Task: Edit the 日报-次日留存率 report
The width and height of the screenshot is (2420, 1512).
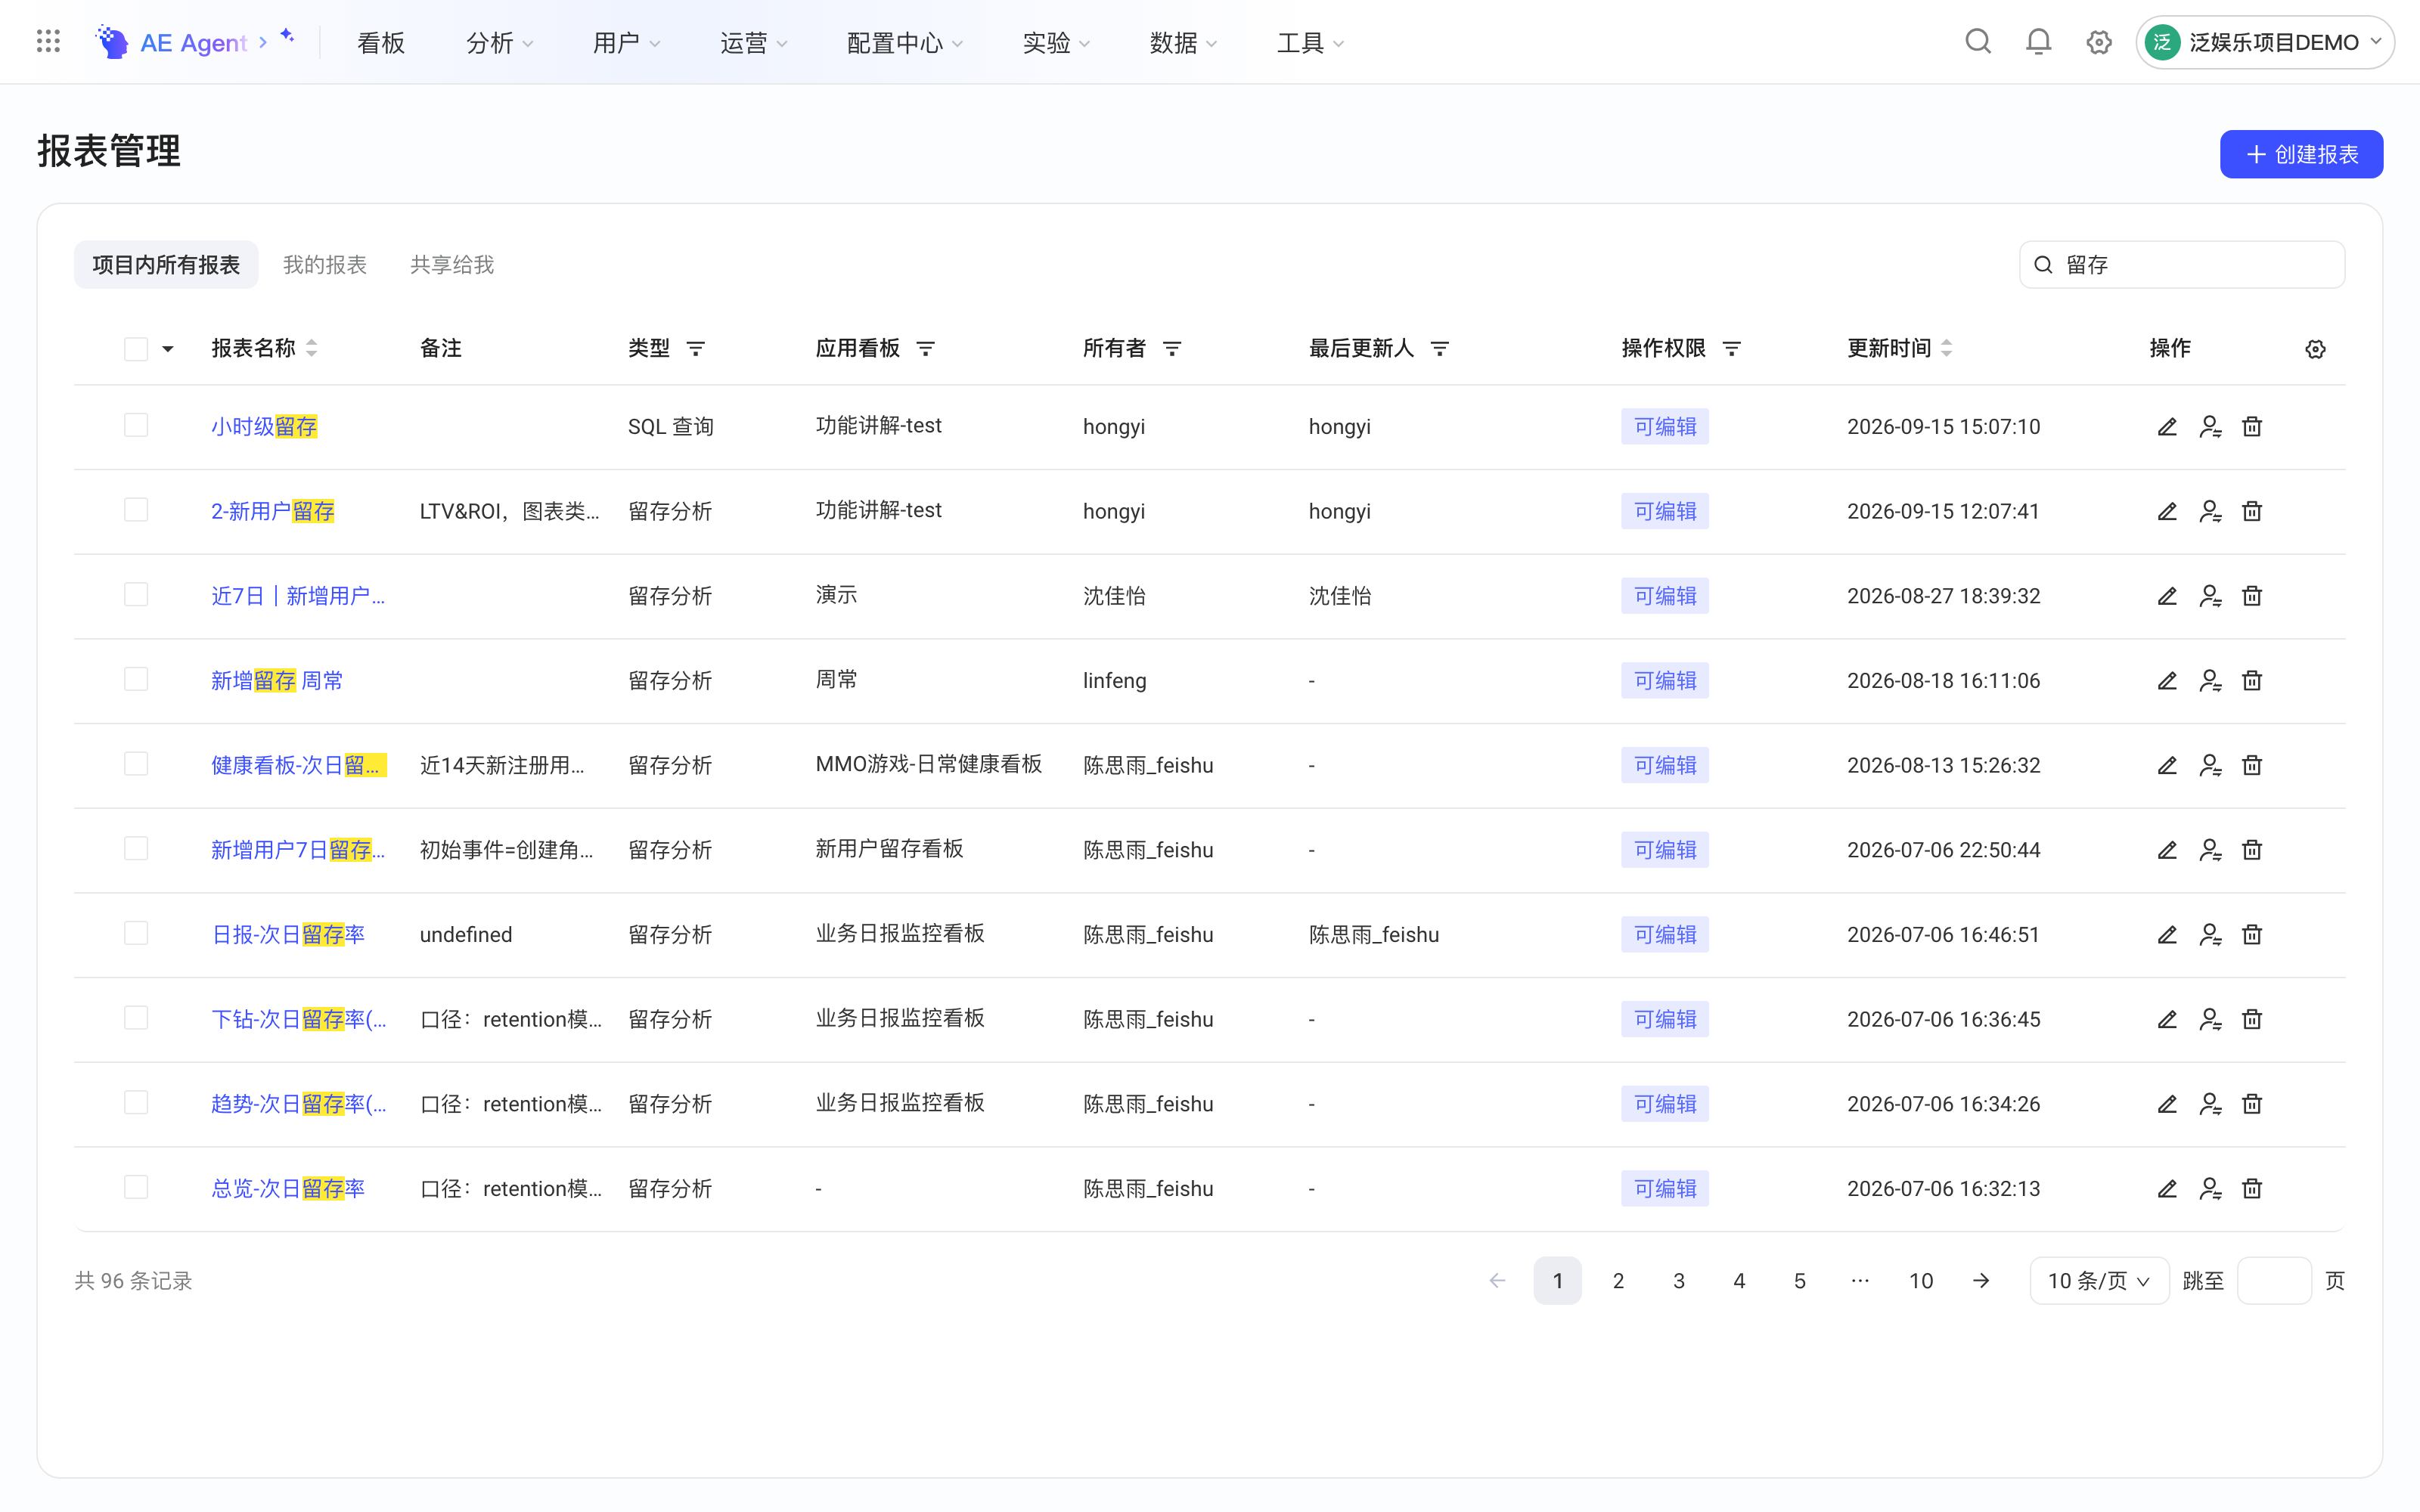Action: [x=2167, y=935]
